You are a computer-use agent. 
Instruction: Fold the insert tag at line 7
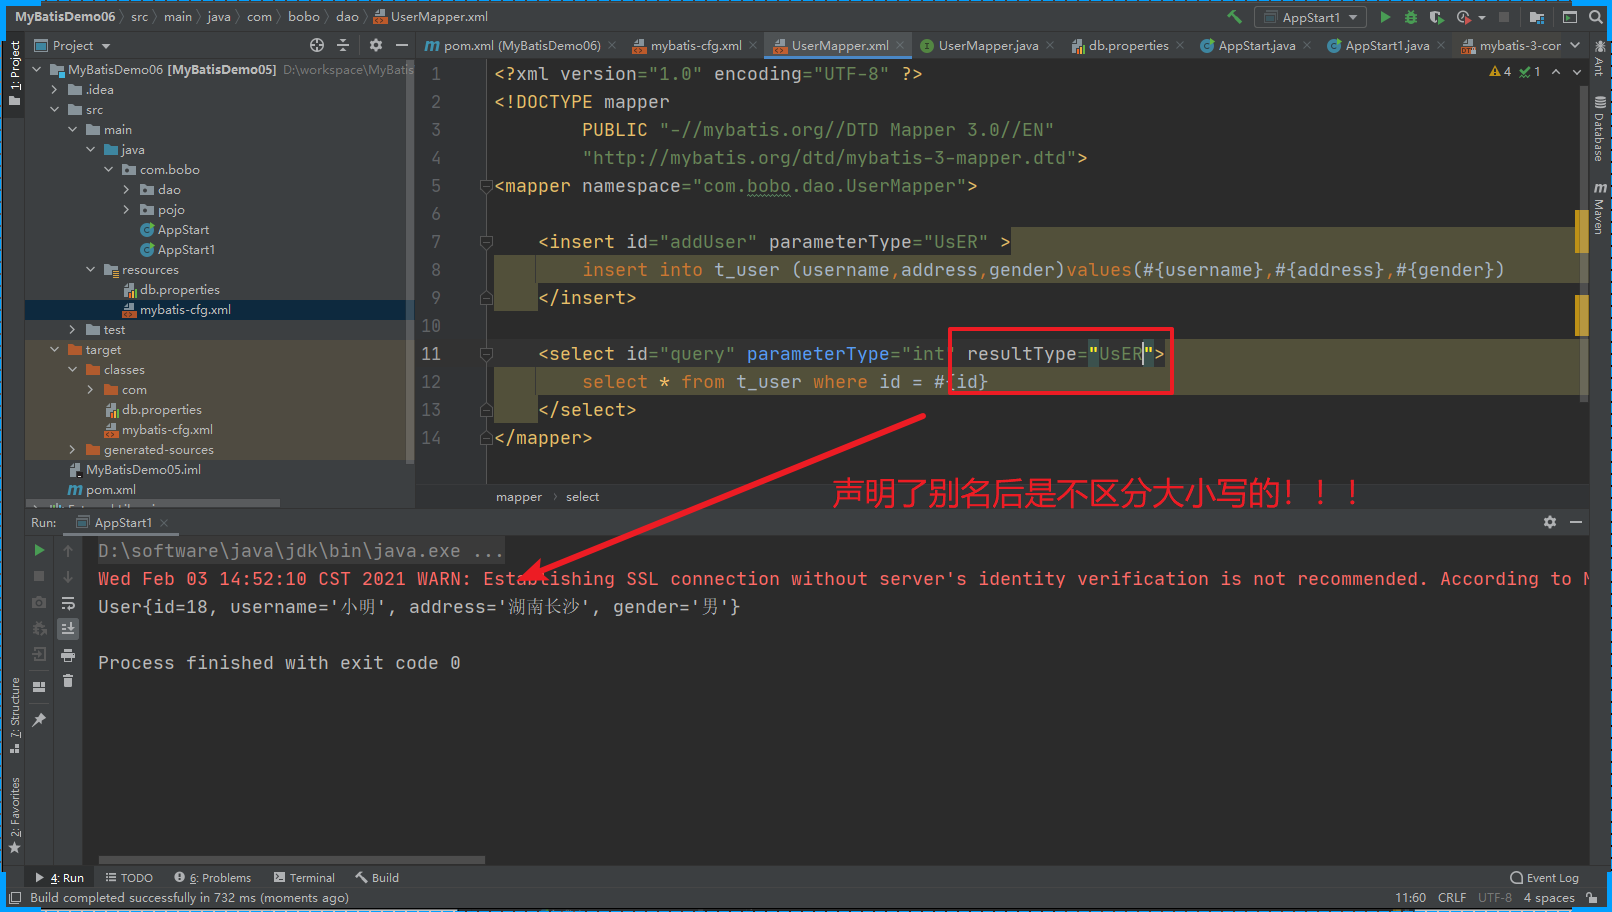pyautogui.click(x=486, y=242)
